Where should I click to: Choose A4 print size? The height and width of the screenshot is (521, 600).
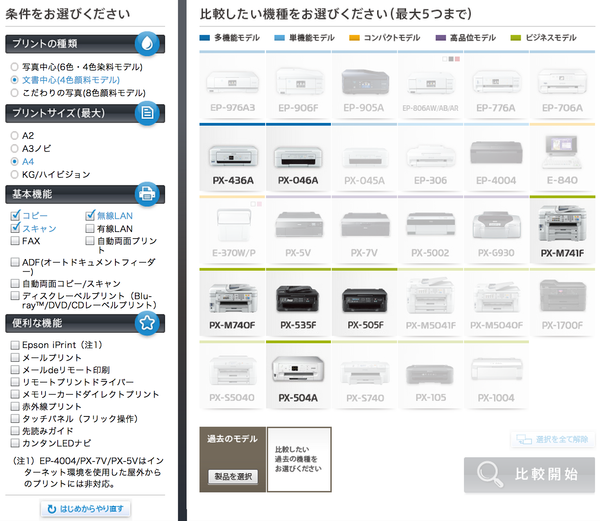pyautogui.click(x=14, y=161)
